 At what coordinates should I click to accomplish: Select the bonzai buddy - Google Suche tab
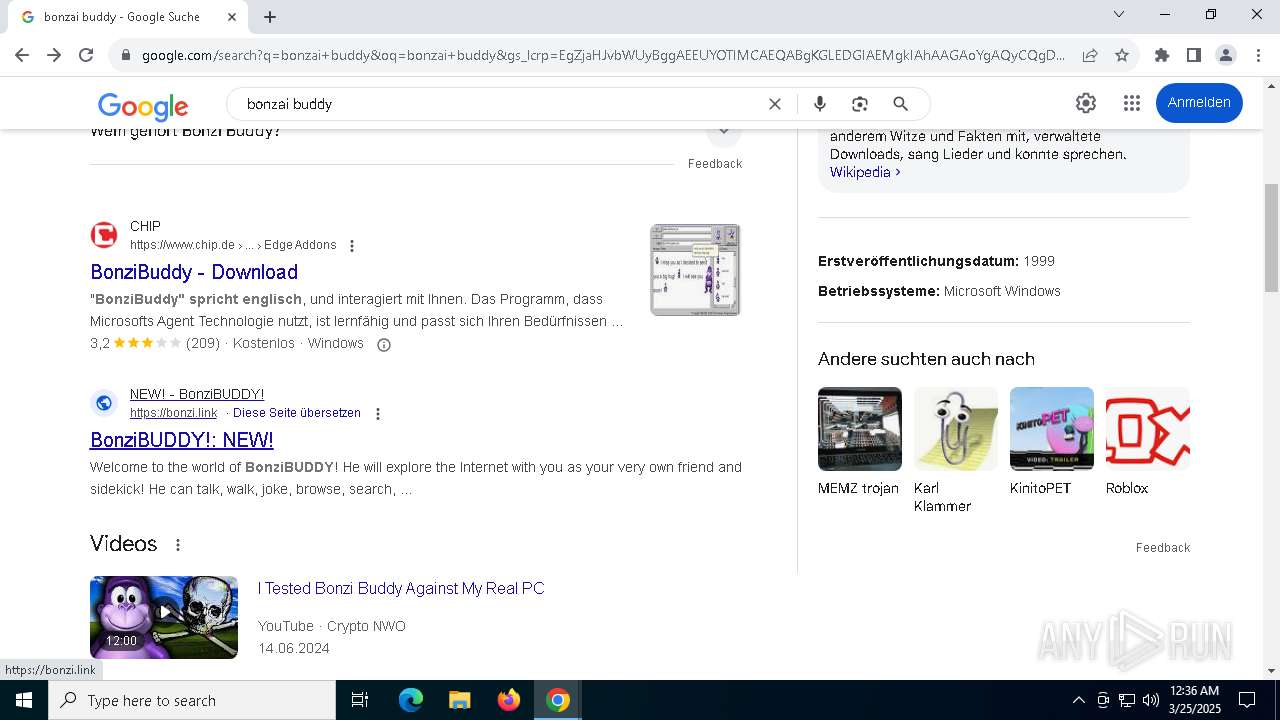[x=128, y=17]
